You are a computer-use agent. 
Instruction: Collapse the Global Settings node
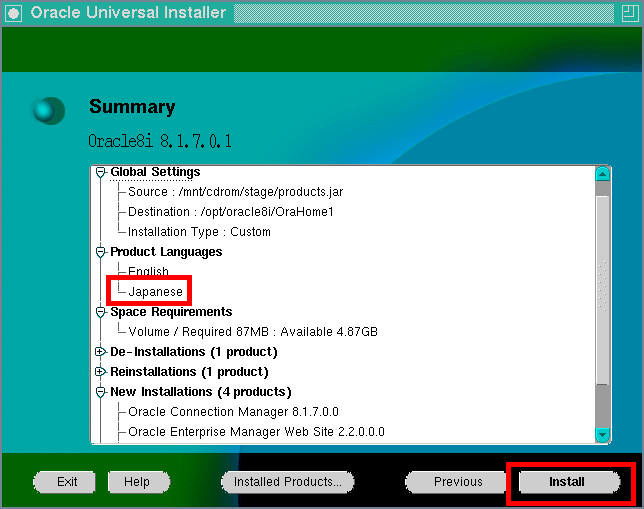coord(100,172)
